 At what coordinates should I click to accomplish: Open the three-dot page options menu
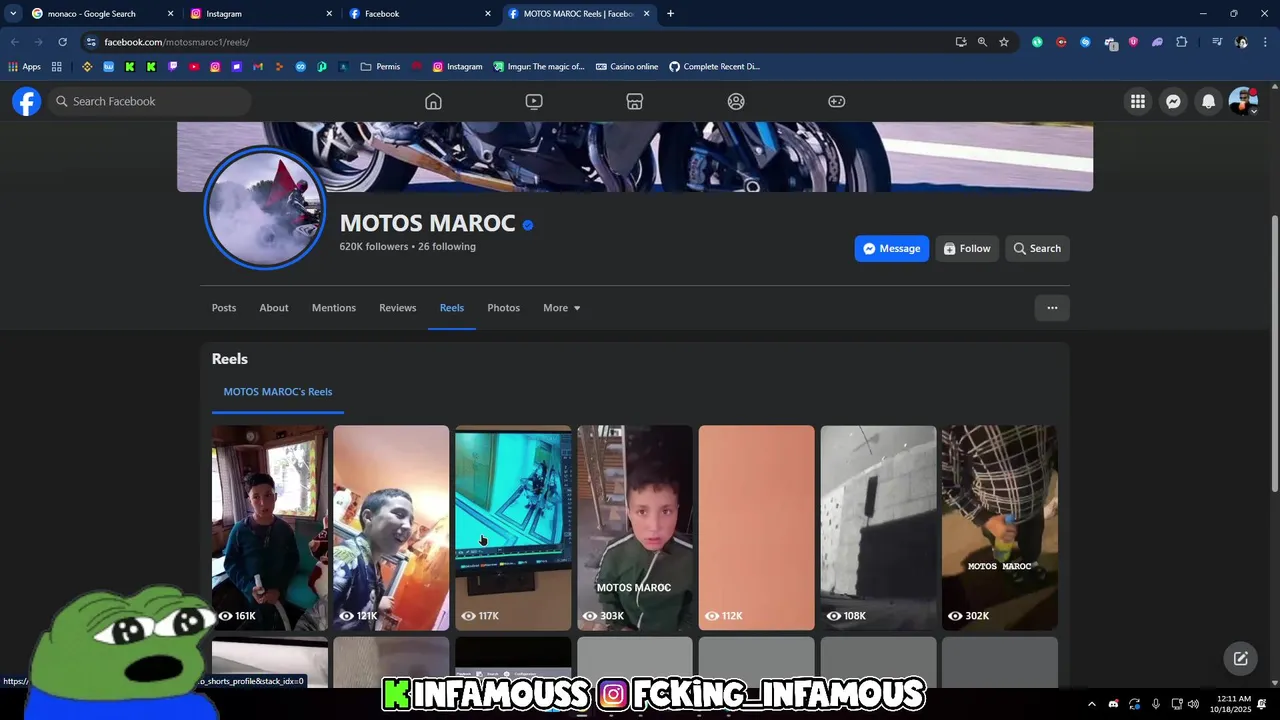pyautogui.click(x=1052, y=308)
